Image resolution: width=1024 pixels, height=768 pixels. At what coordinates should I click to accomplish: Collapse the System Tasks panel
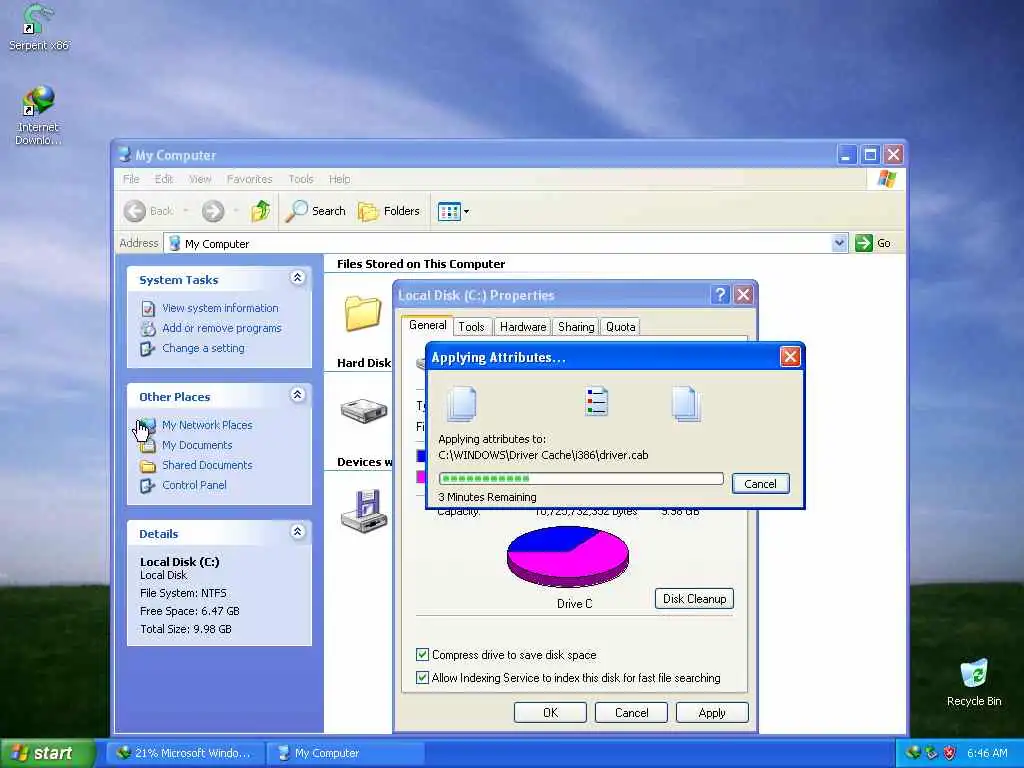click(x=297, y=278)
